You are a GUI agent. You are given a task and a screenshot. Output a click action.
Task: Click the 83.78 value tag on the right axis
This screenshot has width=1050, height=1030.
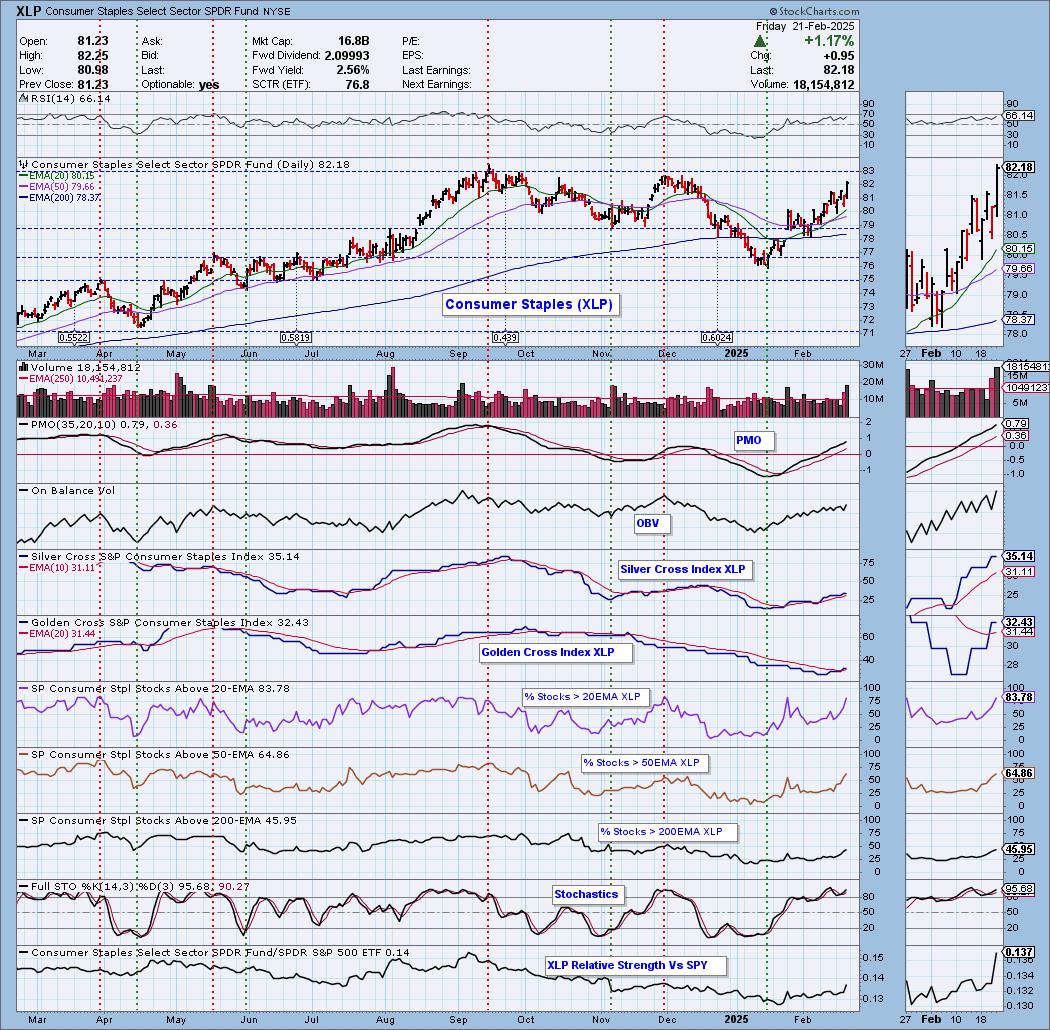coord(1019,697)
